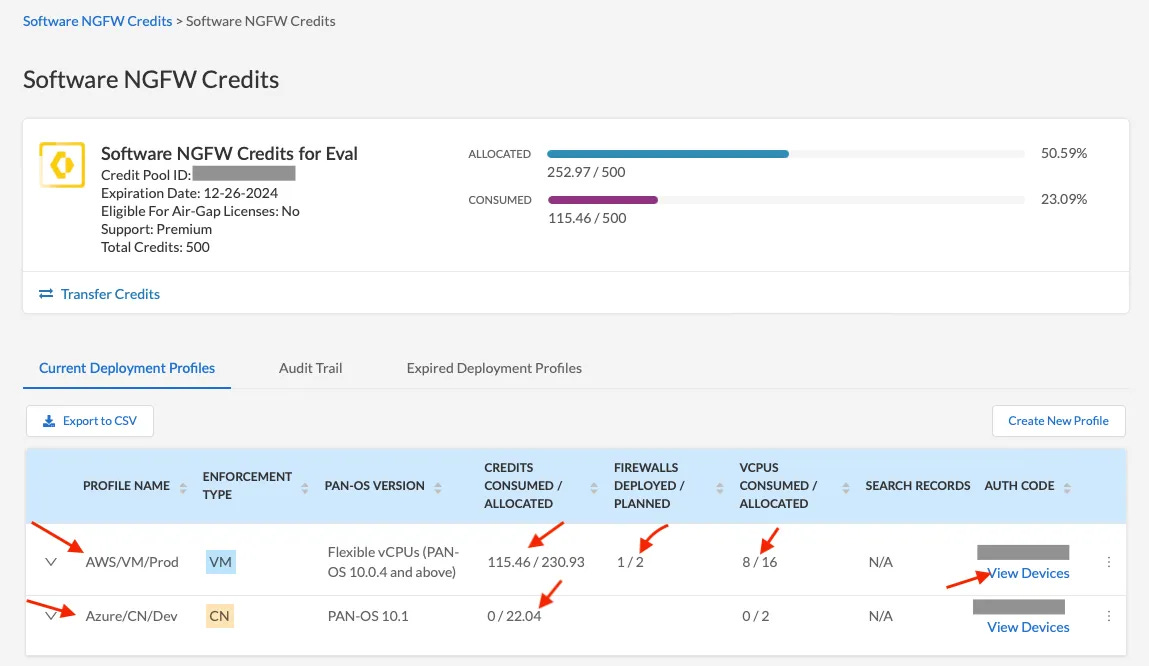
Task: Click the CN enforcement type badge
Action: point(219,616)
